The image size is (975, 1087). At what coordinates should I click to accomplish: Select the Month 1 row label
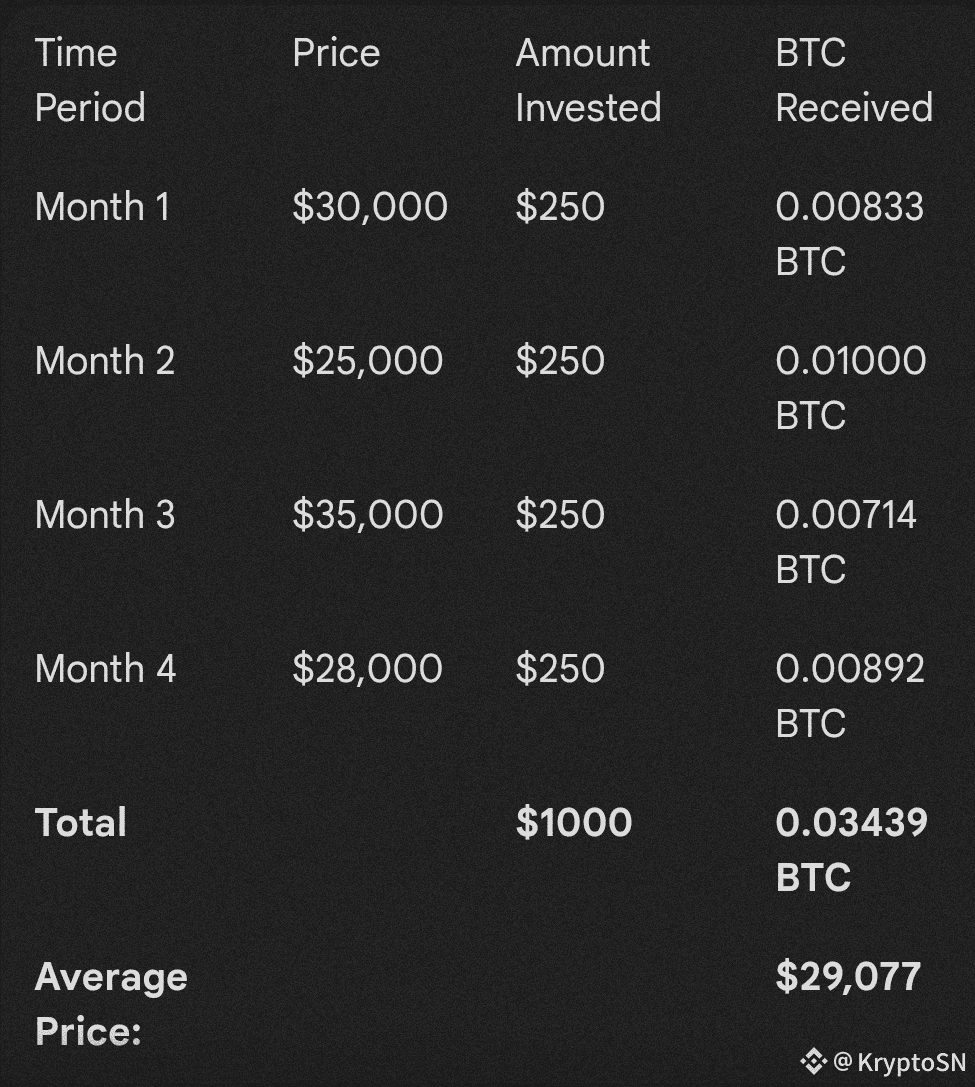tap(102, 207)
